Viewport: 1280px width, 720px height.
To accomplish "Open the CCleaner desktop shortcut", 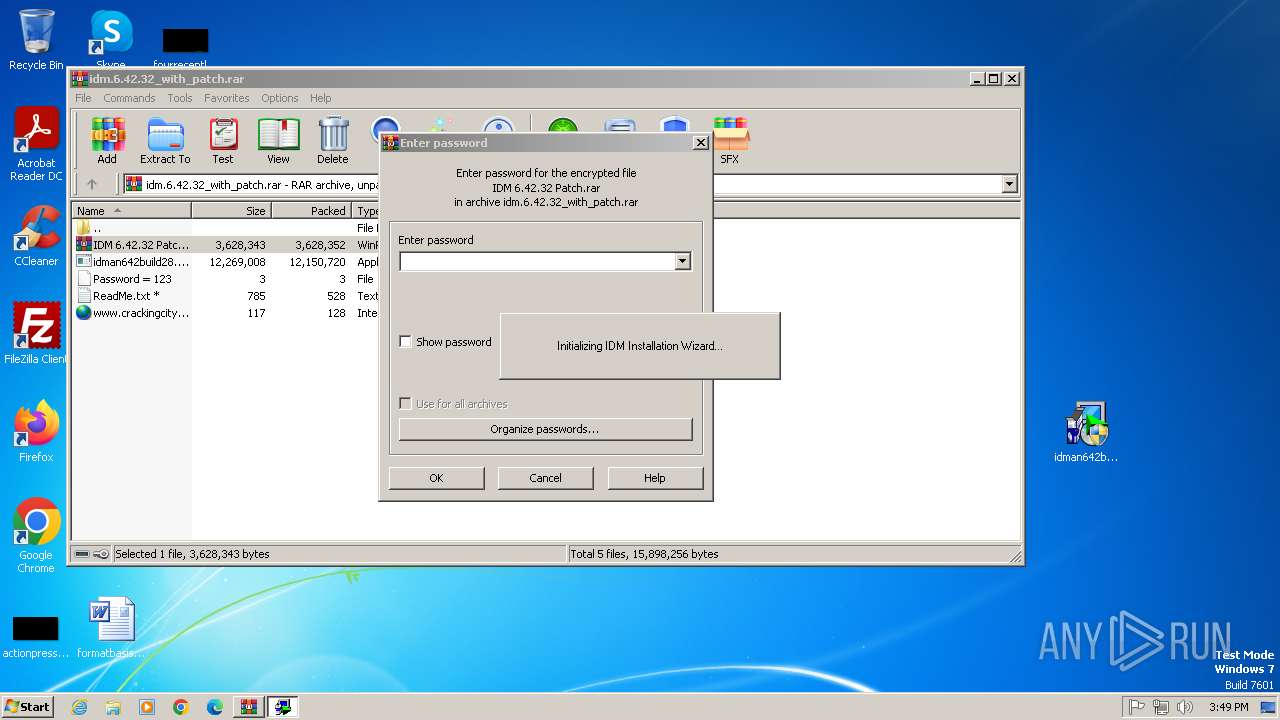I will coord(36,236).
